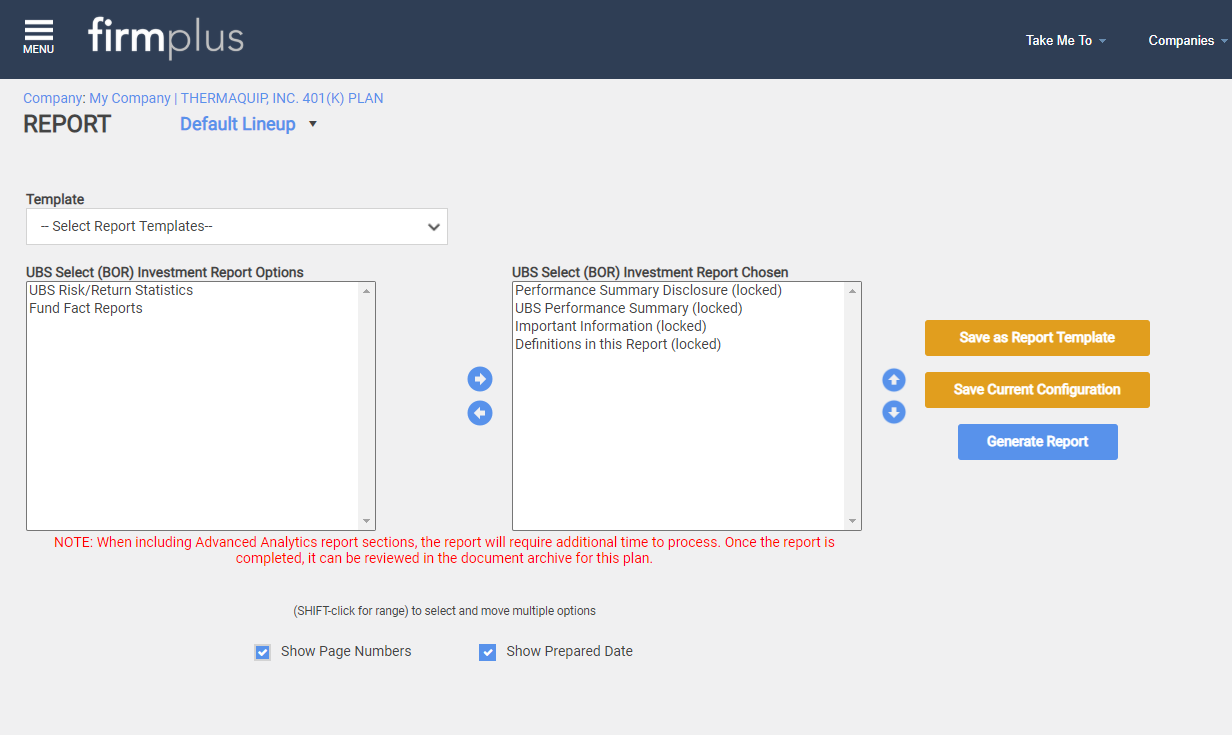
Task: Click scroll-up arrow of Options list
Action: click(x=367, y=291)
